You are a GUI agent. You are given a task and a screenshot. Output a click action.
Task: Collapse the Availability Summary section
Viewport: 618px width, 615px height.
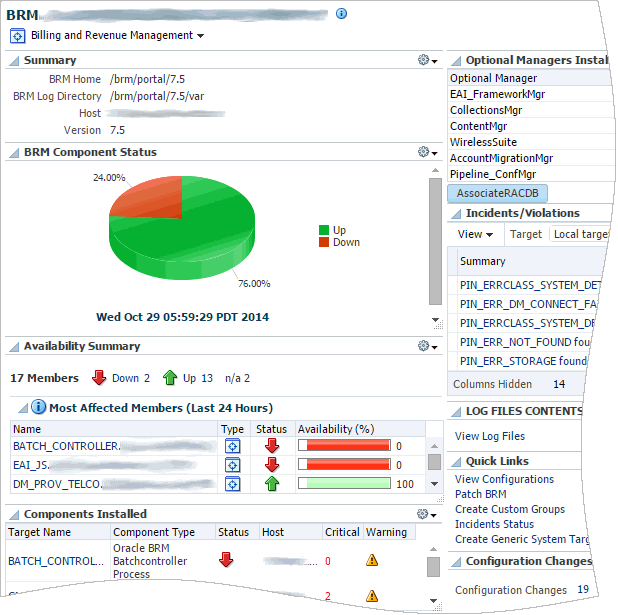click(14, 347)
